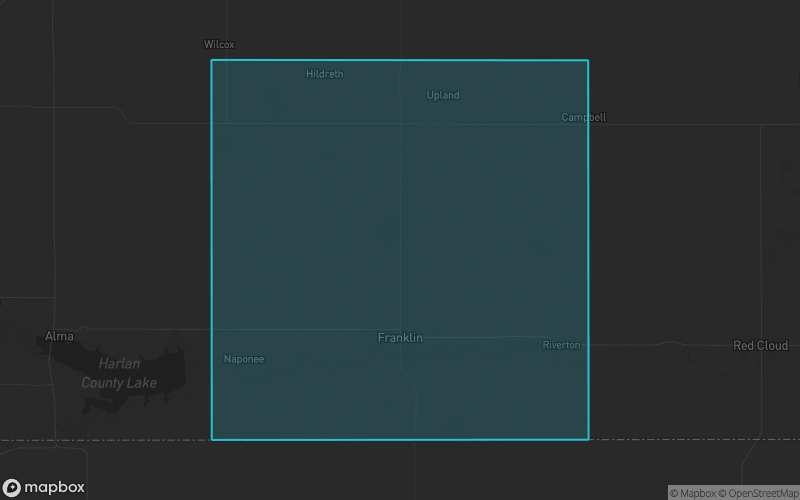Select the Campbell town label
This screenshot has height=500, width=800.
click(584, 117)
